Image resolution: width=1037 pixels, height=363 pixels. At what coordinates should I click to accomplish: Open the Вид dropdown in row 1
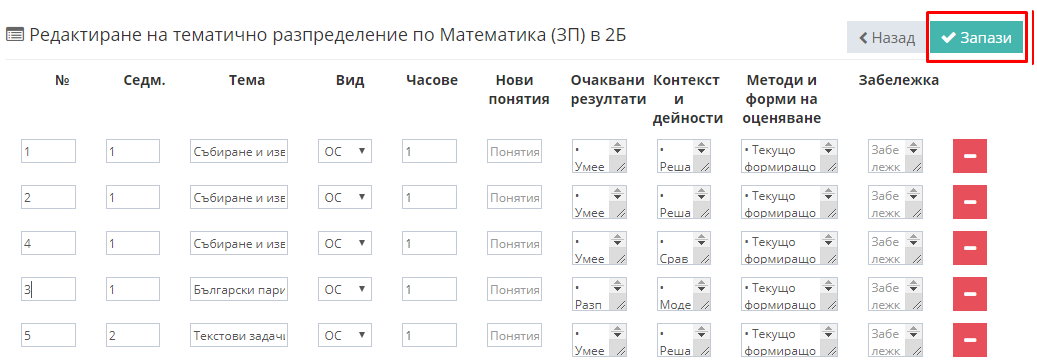pos(345,151)
